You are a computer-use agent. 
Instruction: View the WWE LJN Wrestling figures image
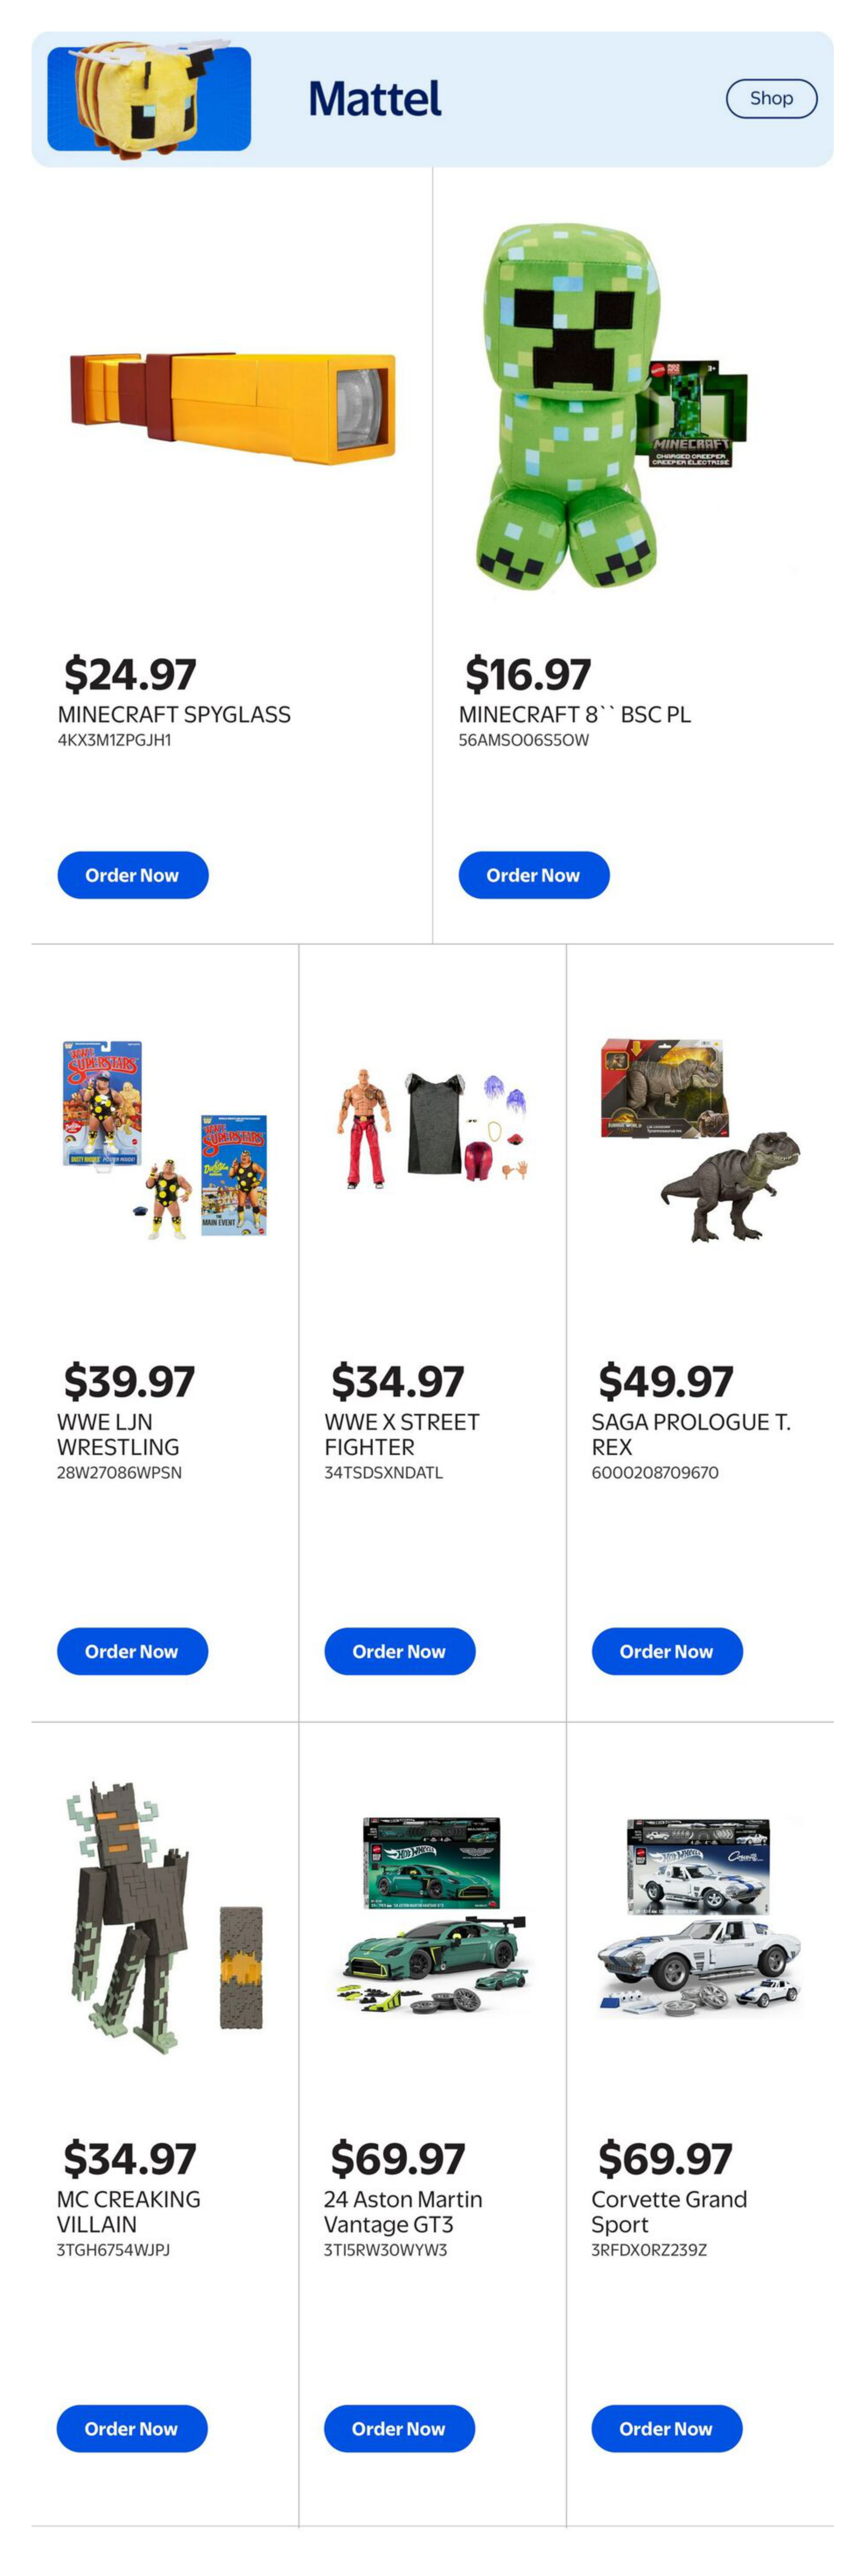(165, 1140)
